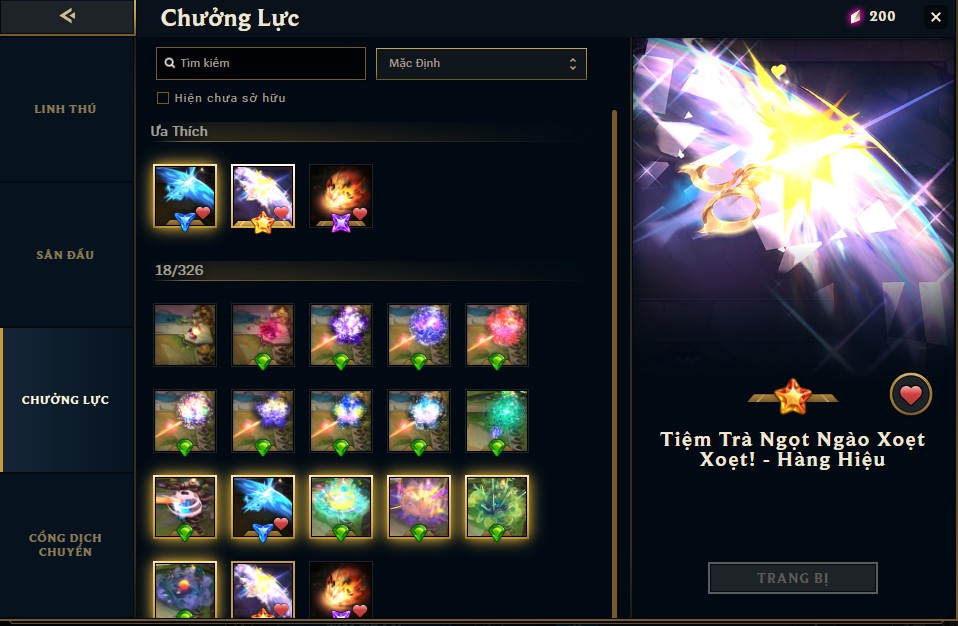This screenshot has height=626, width=958.
Task: Click the Tìm kiếm search field
Action: 261,64
